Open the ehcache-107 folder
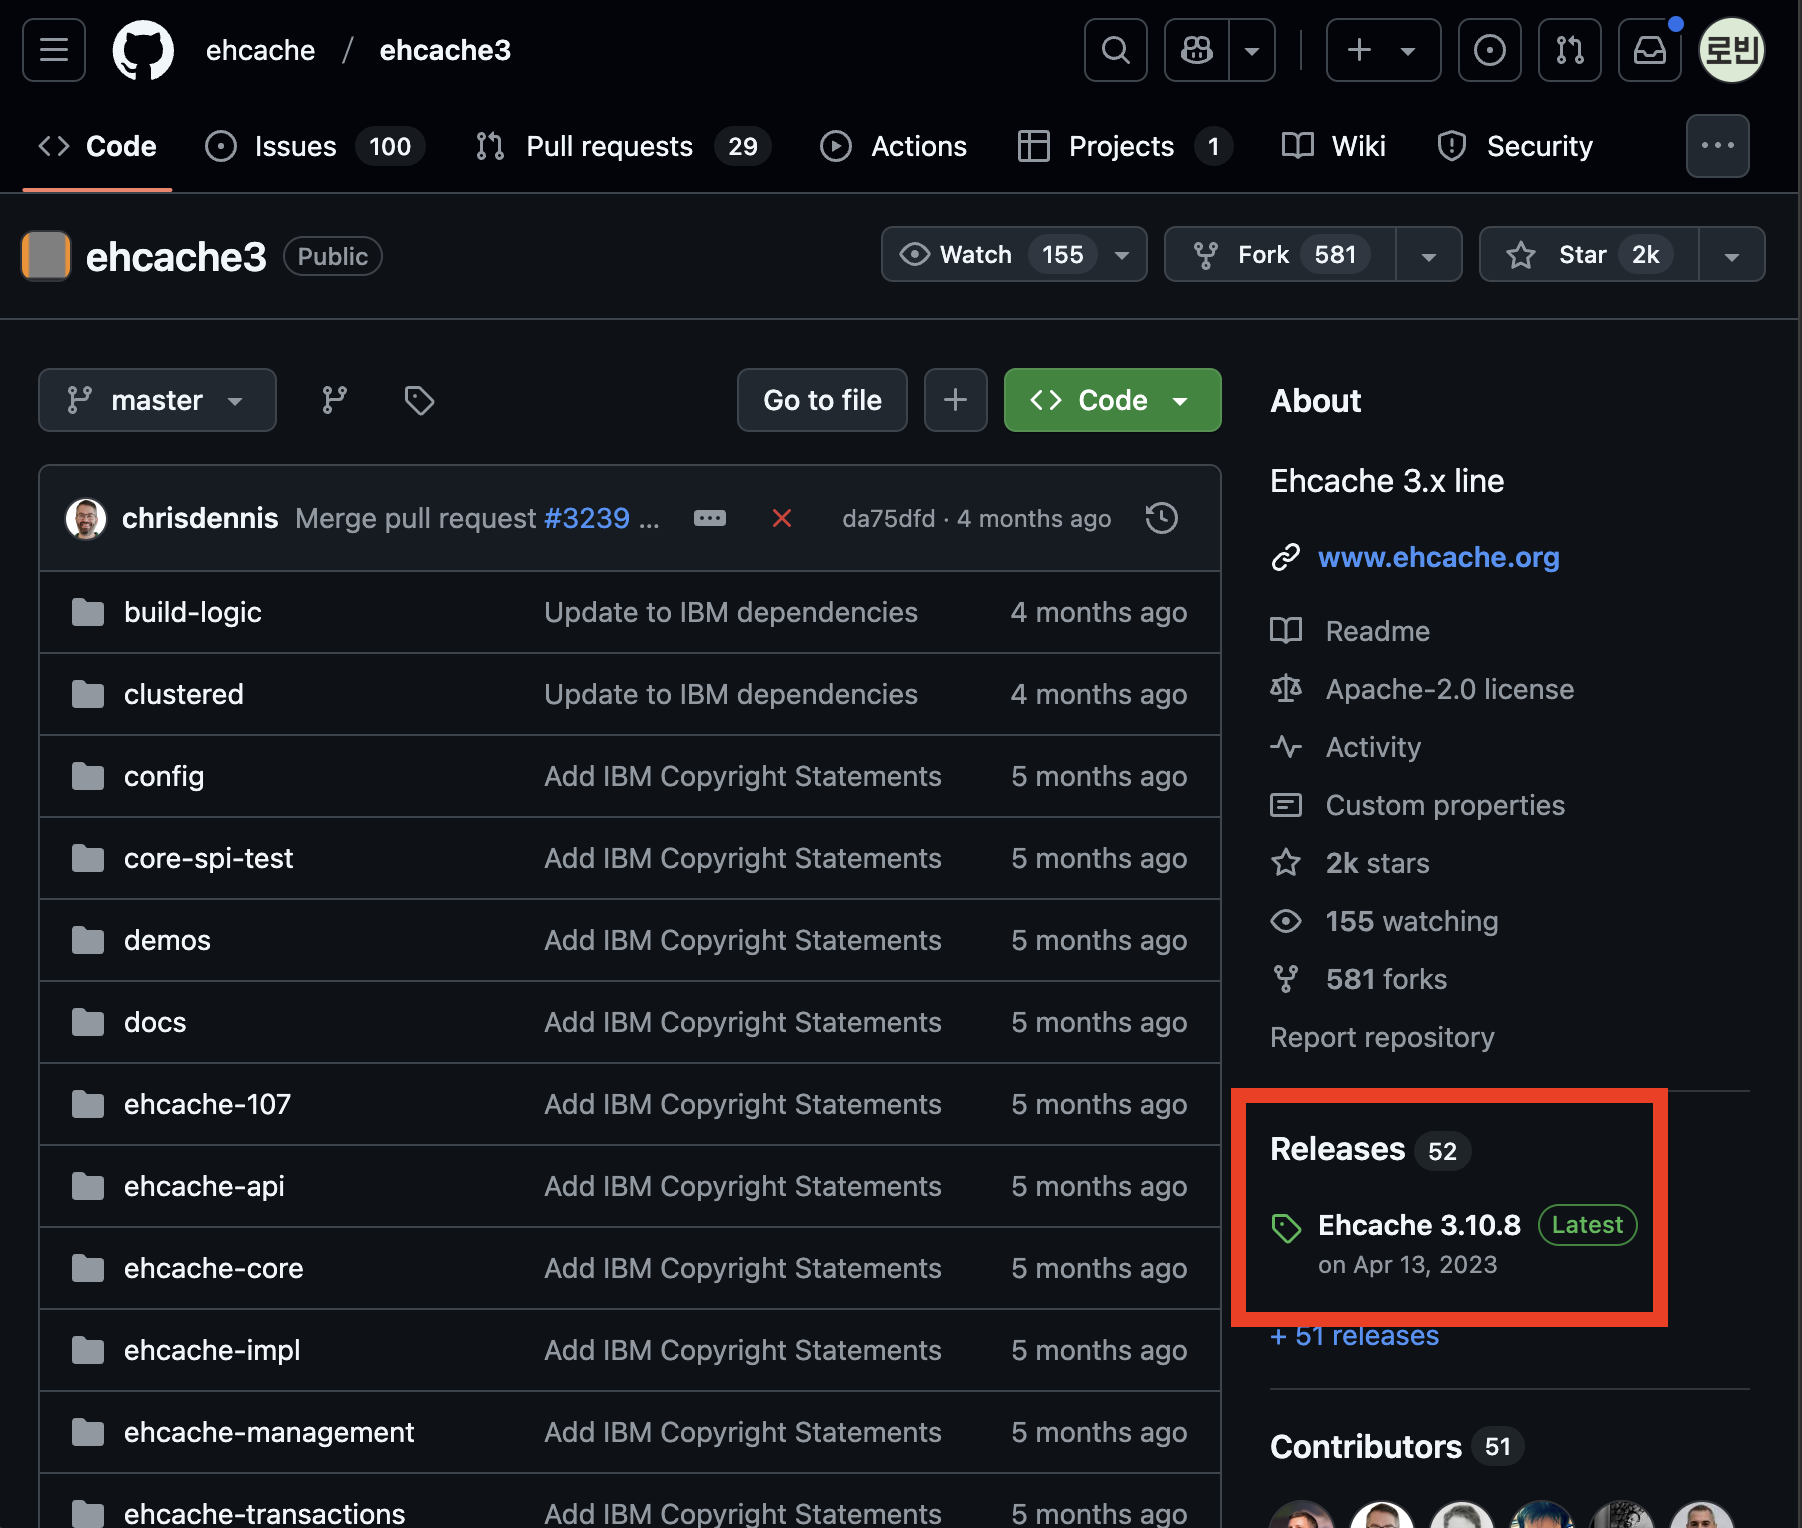1802x1528 pixels. click(207, 1104)
